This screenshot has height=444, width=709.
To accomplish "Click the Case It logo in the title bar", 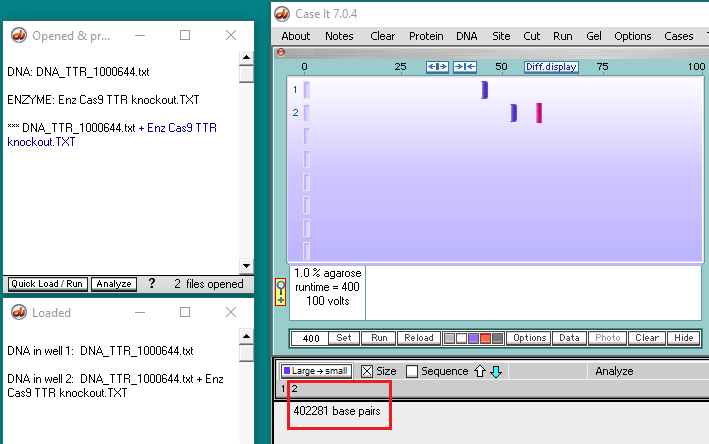I will click(x=282, y=14).
